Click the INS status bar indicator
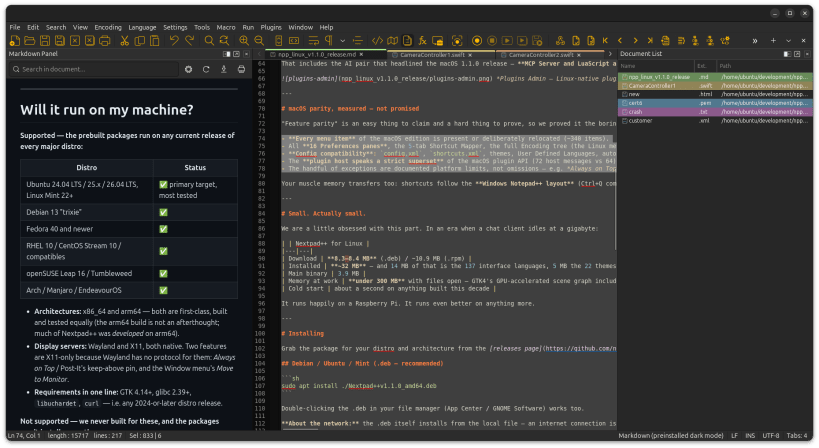Viewport: 819px width, 448px height. coord(750,435)
